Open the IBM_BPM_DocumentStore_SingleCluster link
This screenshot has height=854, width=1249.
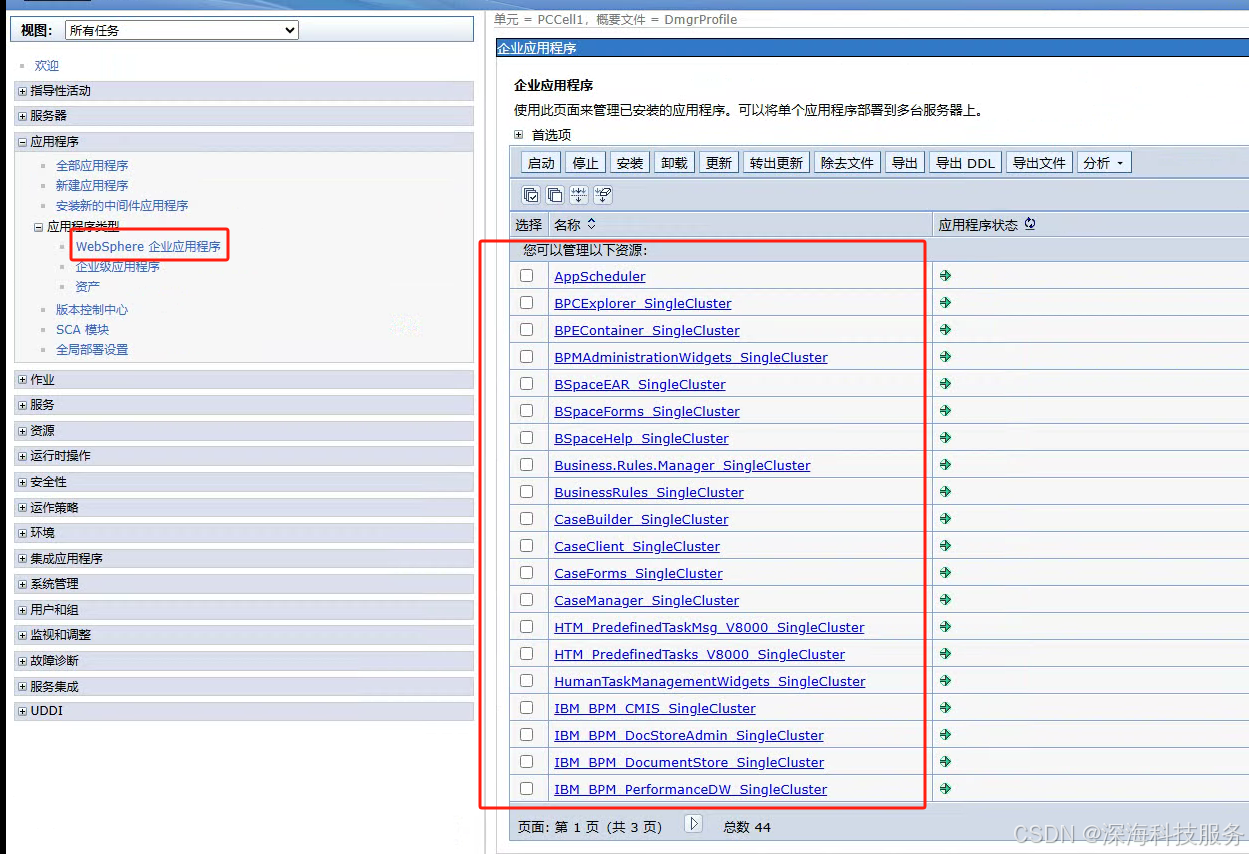point(689,762)
